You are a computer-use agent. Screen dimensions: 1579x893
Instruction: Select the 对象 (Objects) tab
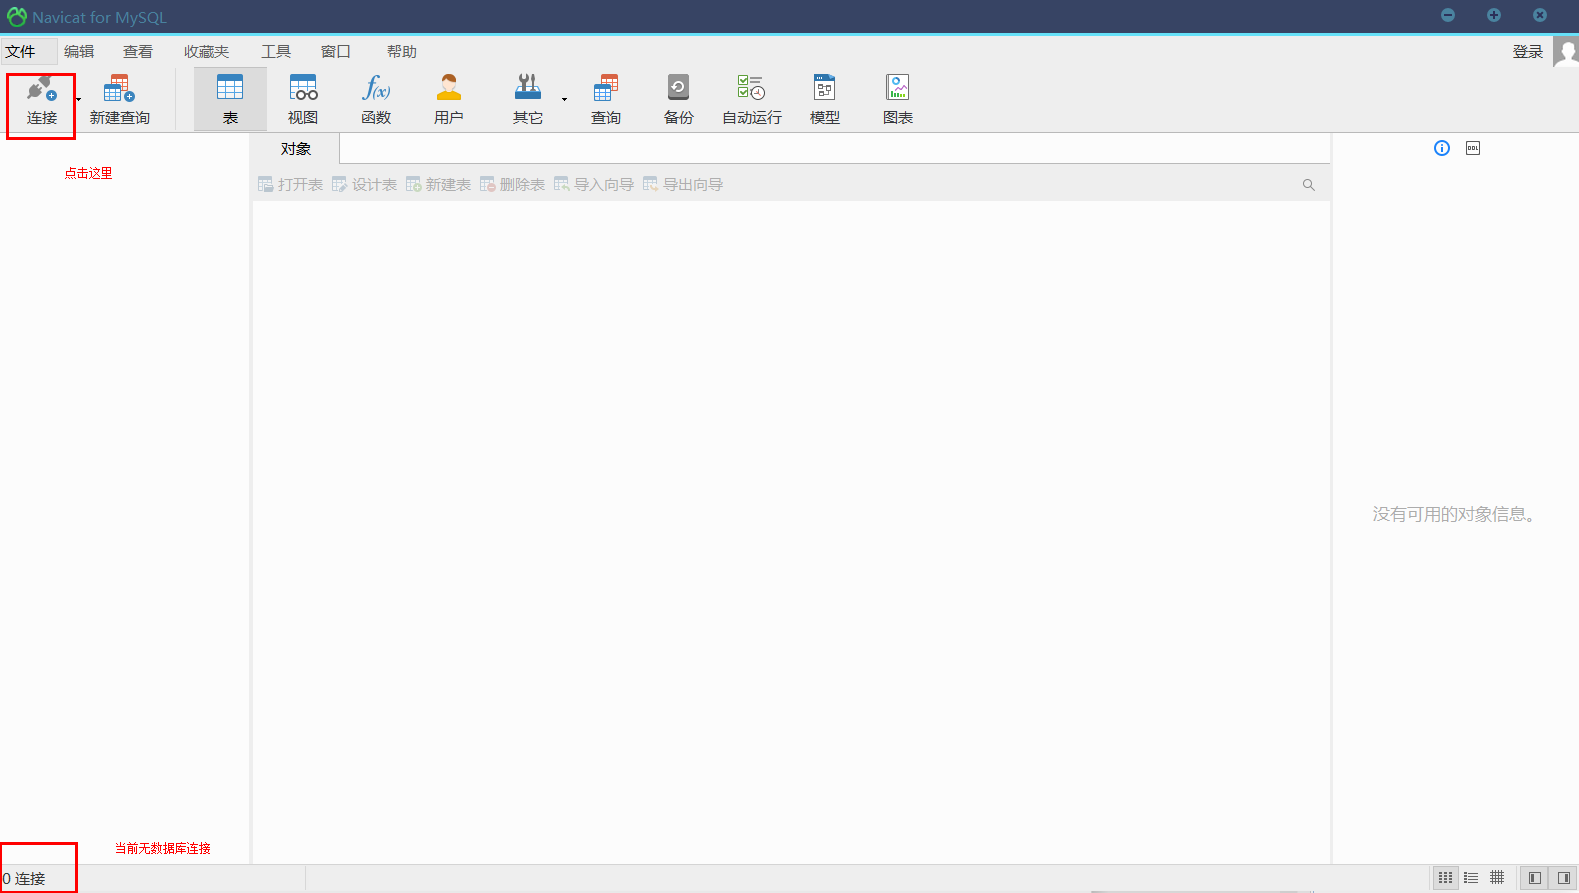point(296,149)
